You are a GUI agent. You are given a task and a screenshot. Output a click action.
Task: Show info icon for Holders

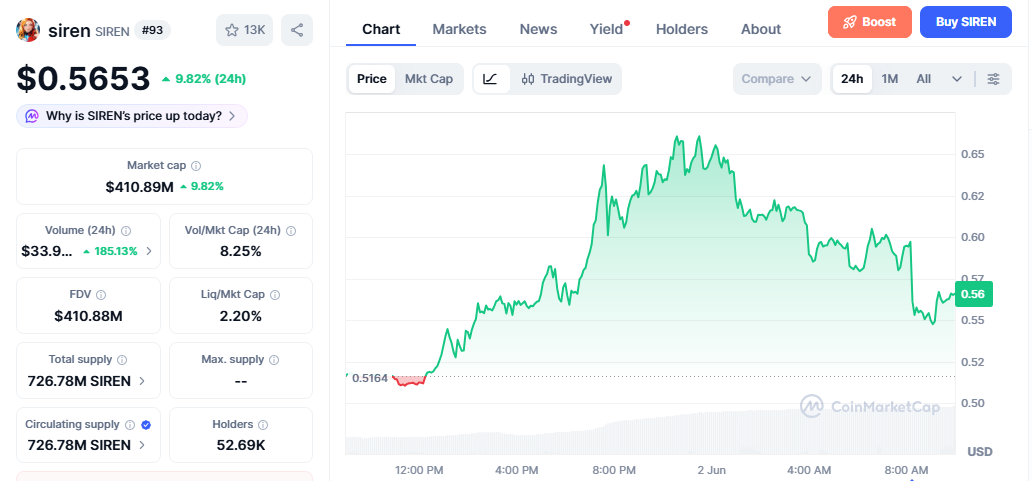tap(263, 425)
